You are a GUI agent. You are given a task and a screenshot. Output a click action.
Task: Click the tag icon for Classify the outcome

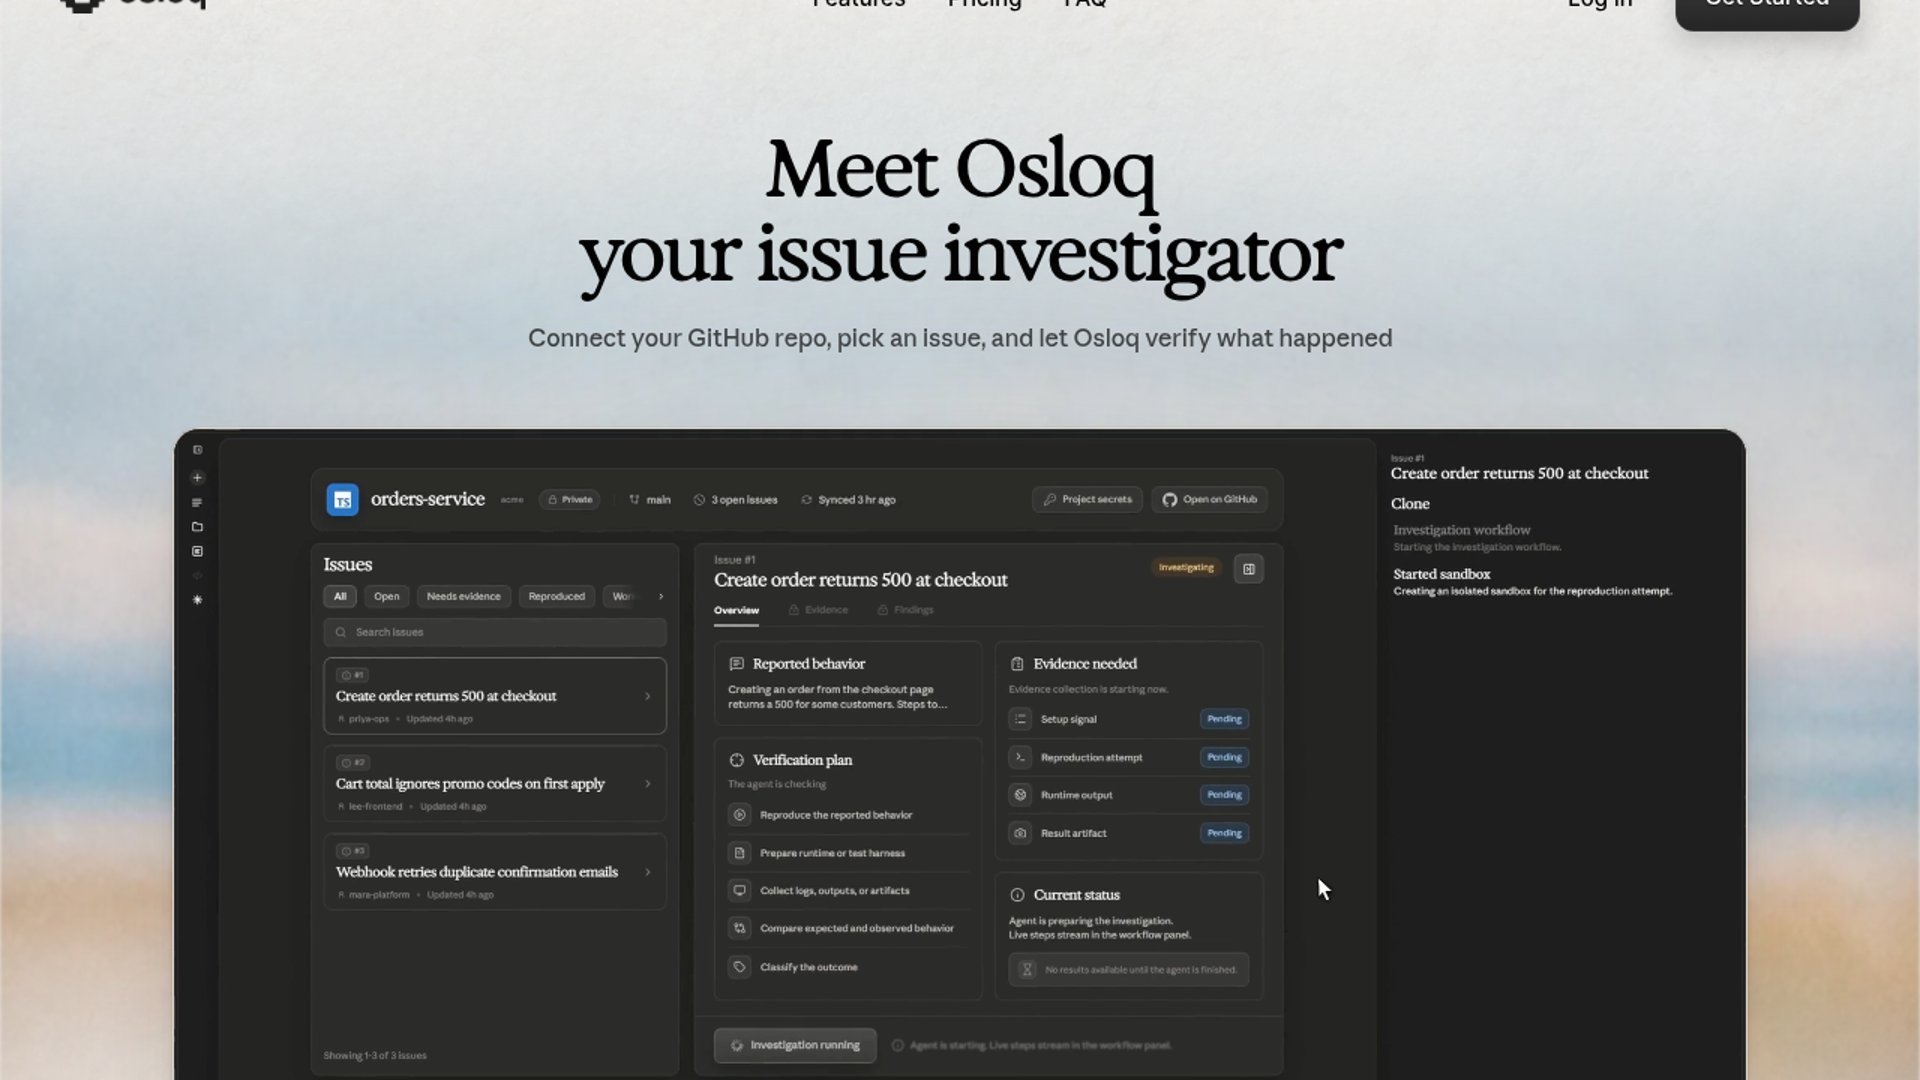click(x=740, y=967)
